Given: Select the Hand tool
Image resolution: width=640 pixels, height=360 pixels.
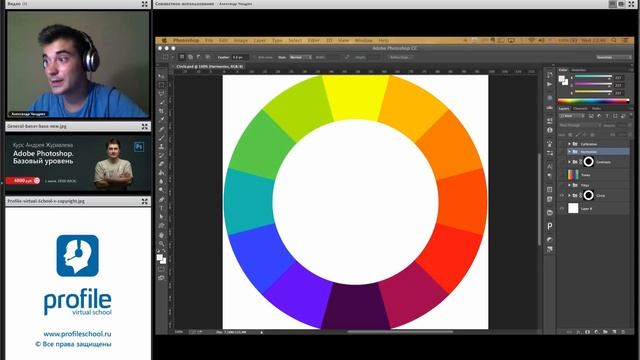Looking at the screenshot, I should coord(162,235).
